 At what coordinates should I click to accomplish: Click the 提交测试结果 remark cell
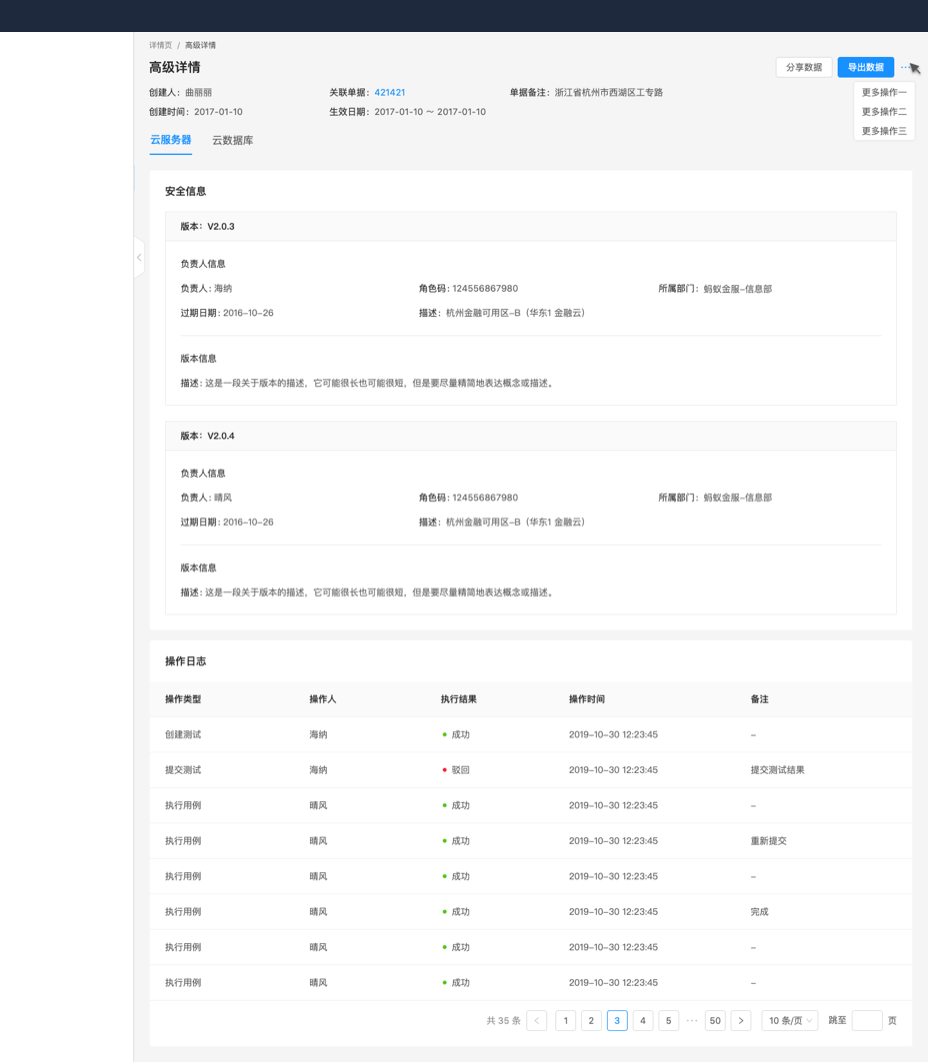[x=777, y=770]
